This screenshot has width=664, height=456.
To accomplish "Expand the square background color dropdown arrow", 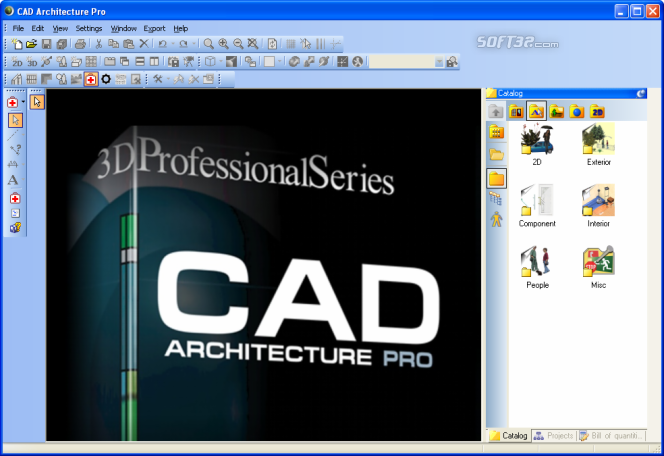I will tap(279, 62).
